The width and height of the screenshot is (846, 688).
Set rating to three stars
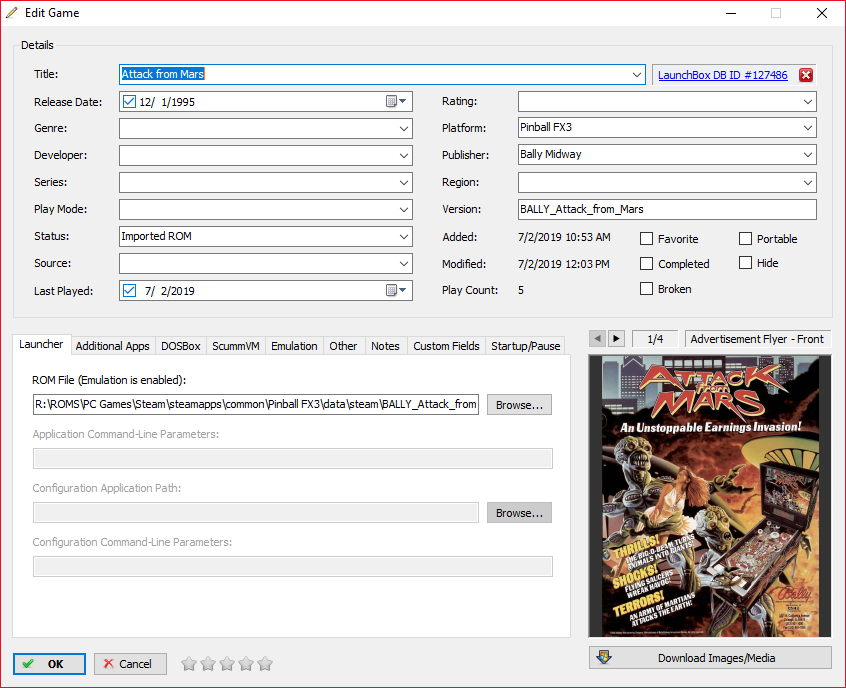(227, 663)
